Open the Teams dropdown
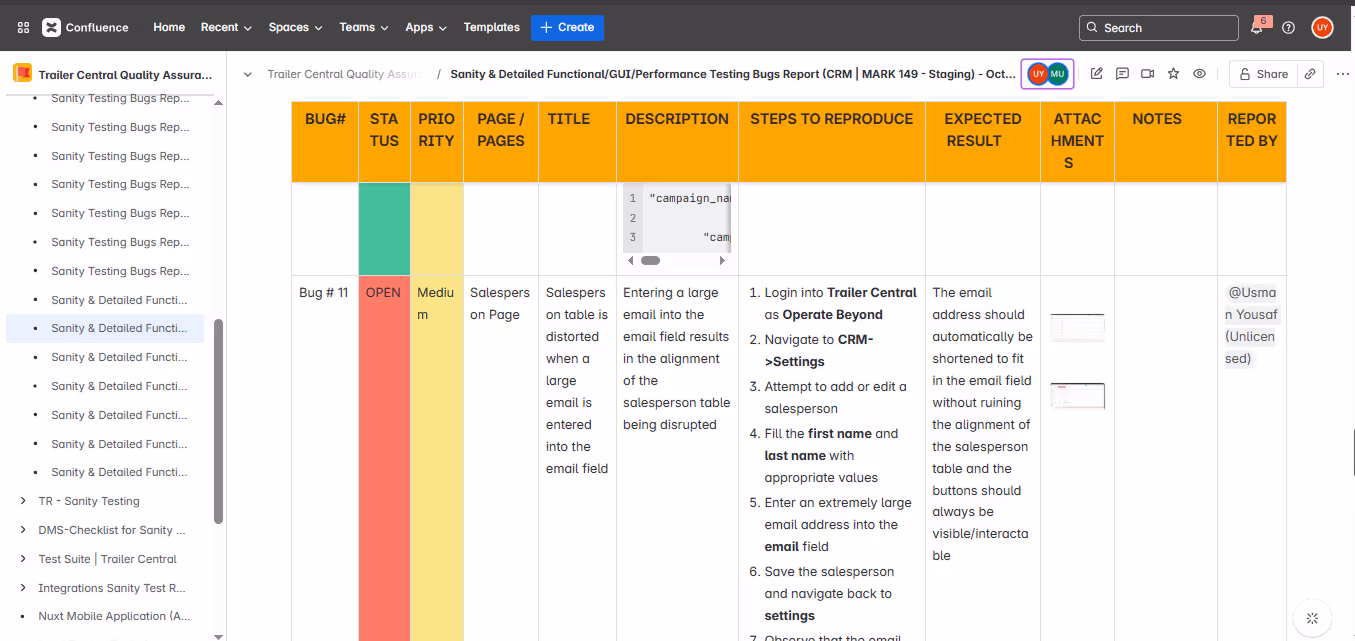This screenshot has width=1355, height=641. (x=363, y=28)
